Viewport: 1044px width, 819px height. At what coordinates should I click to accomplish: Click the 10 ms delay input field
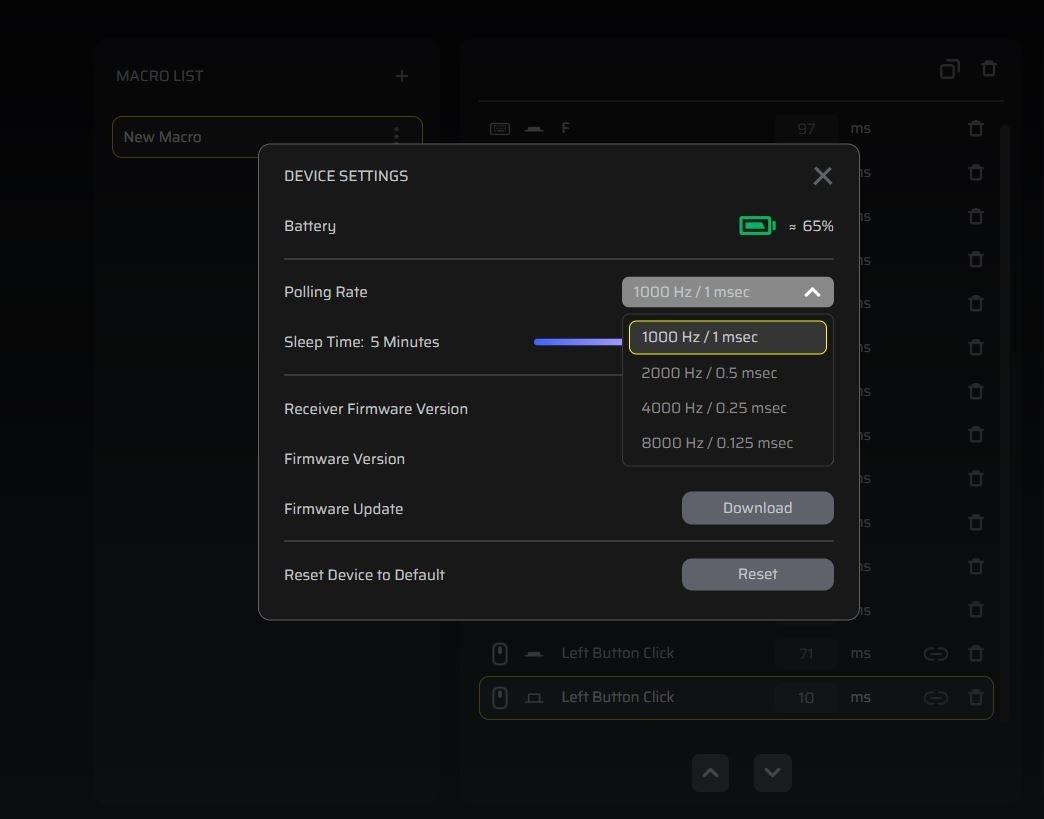point(806,698)
